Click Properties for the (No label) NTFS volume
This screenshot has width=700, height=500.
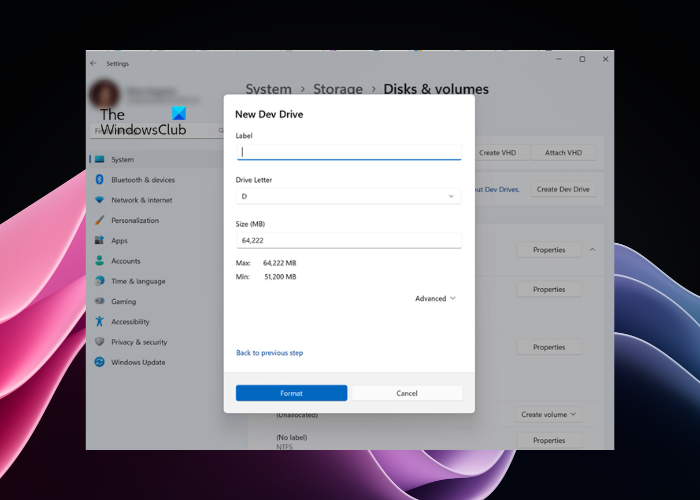click(549, 440)
